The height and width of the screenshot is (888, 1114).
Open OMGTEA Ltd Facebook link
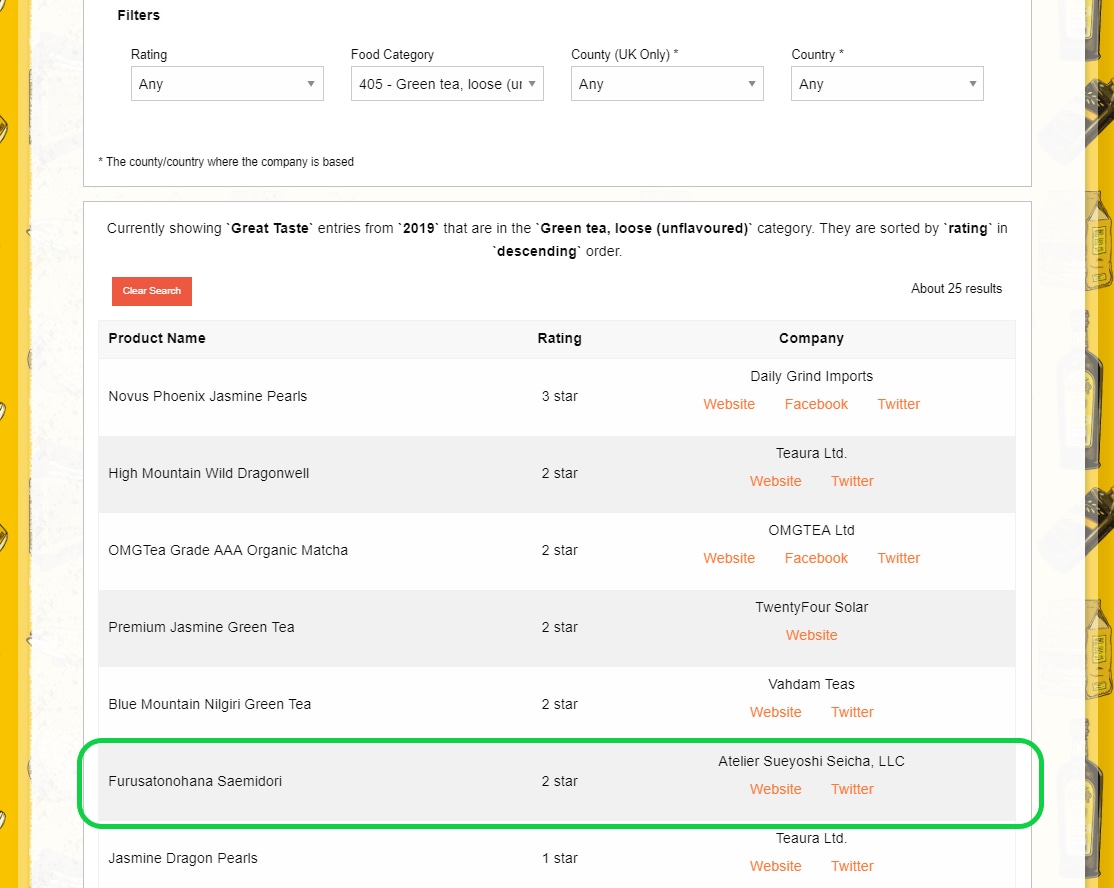816,558
